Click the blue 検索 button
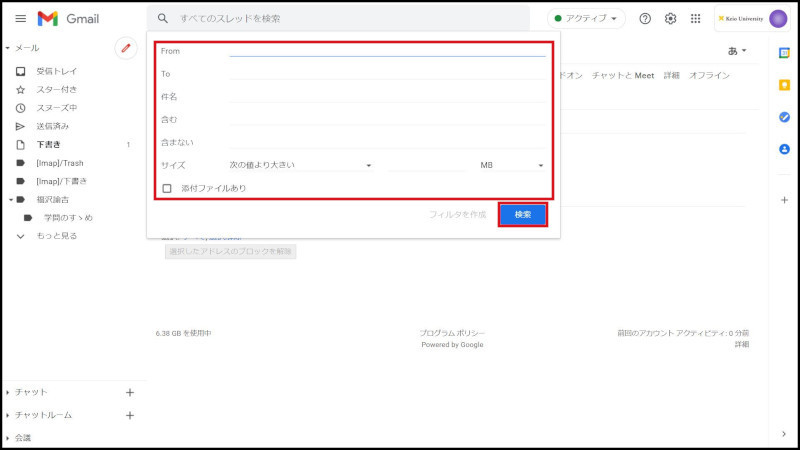The height and width of the screenshot is (450, 800). [x=522, y=215]
